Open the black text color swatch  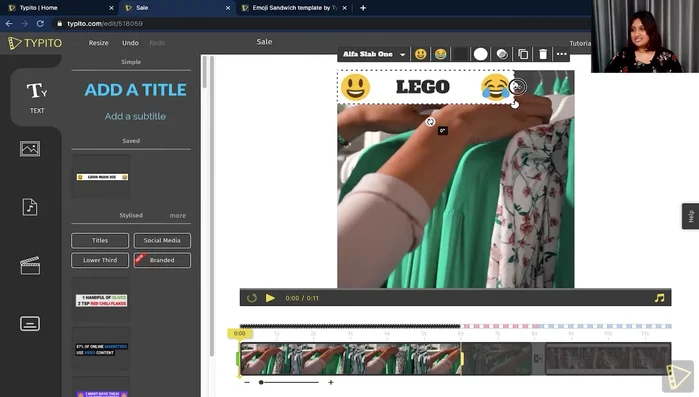461,54
